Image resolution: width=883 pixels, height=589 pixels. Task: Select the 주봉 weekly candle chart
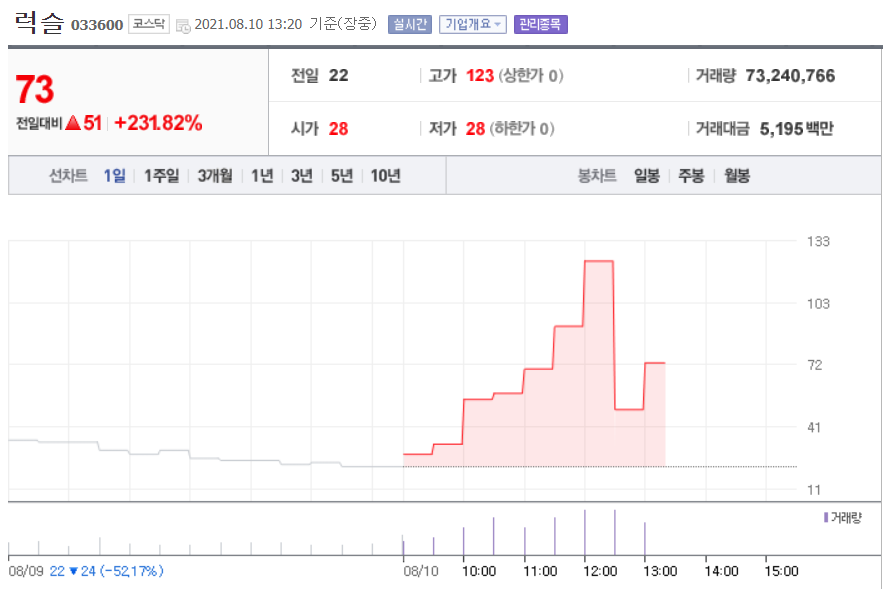pyautogui.click(x=691, y=176)
